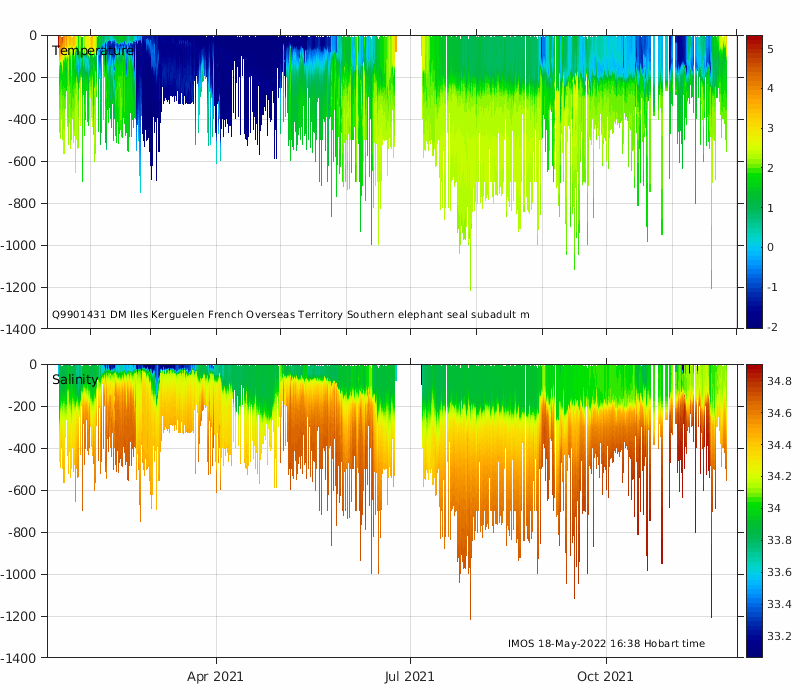Screen dimensions: 800x700
Task: Click the IMOS 18-May-2022 timestamp text
Action: coord(606,644)
